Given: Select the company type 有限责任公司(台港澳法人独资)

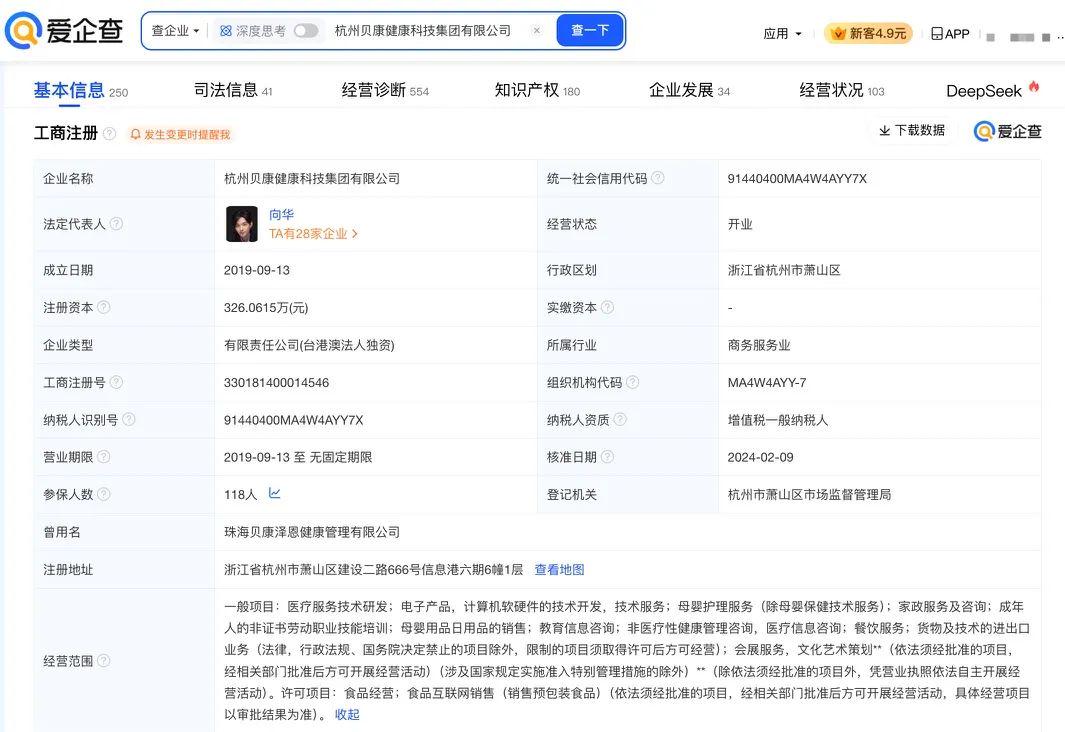Looking at the screenshot, I should [x=309, y=345].
